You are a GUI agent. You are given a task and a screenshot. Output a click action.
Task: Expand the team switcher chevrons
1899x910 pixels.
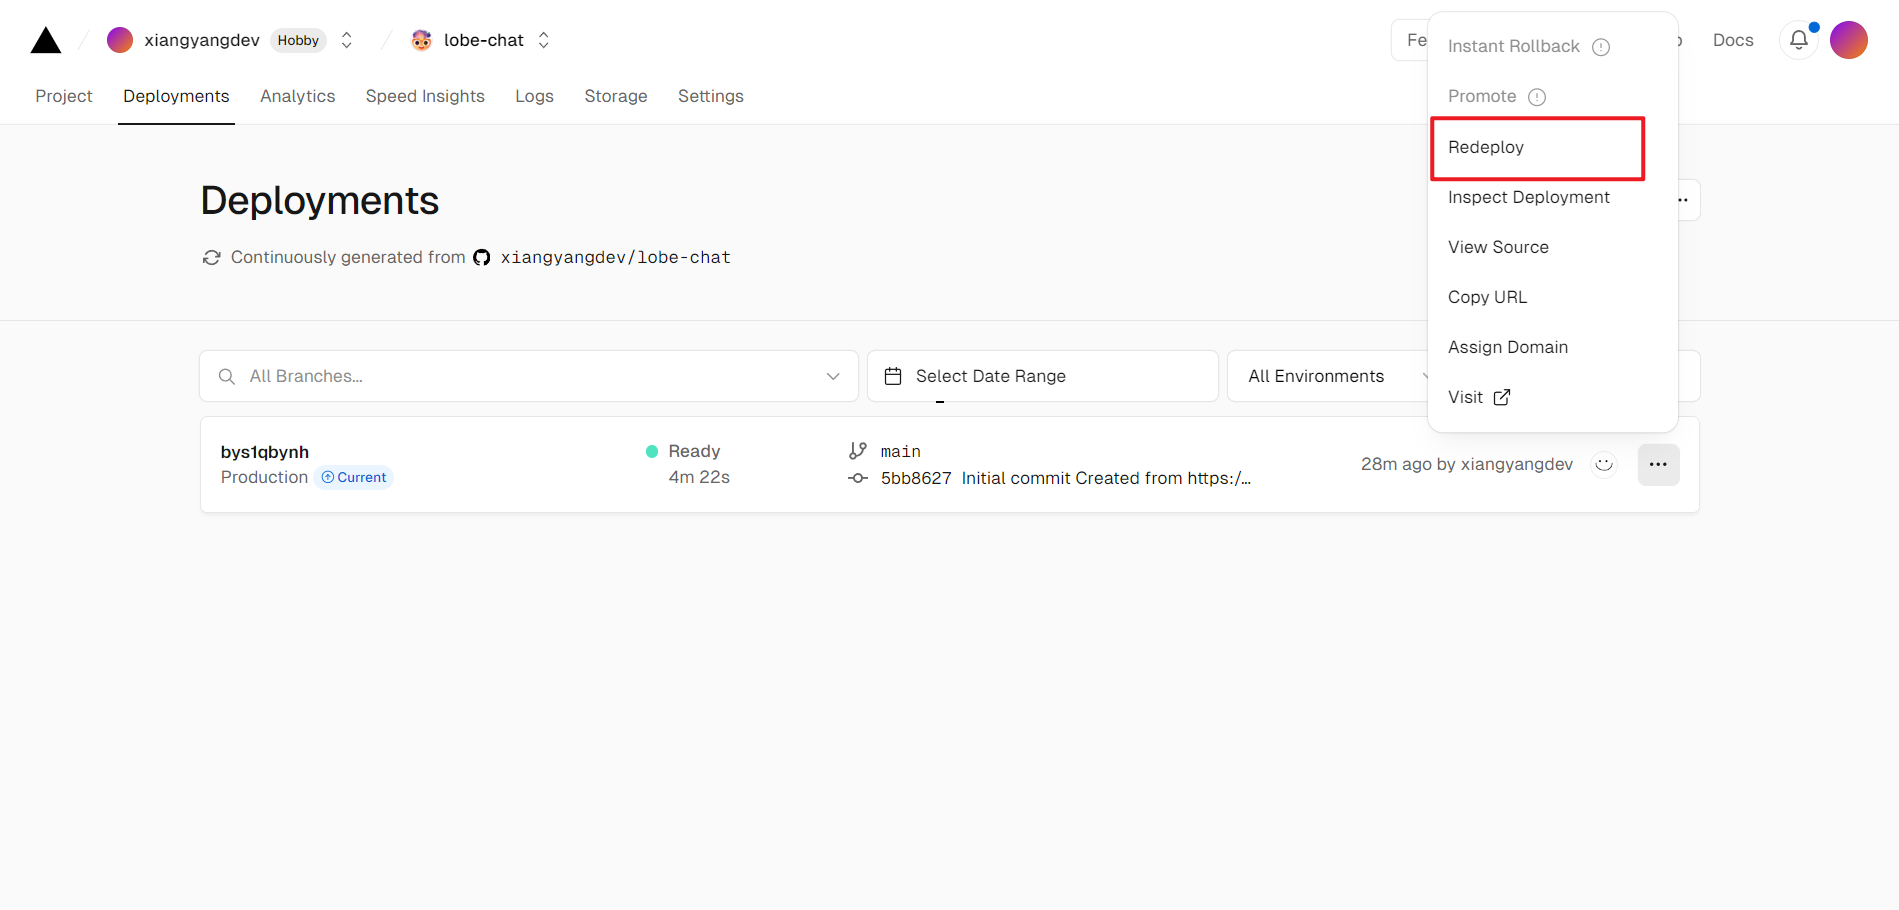click(x=347, y=40)
